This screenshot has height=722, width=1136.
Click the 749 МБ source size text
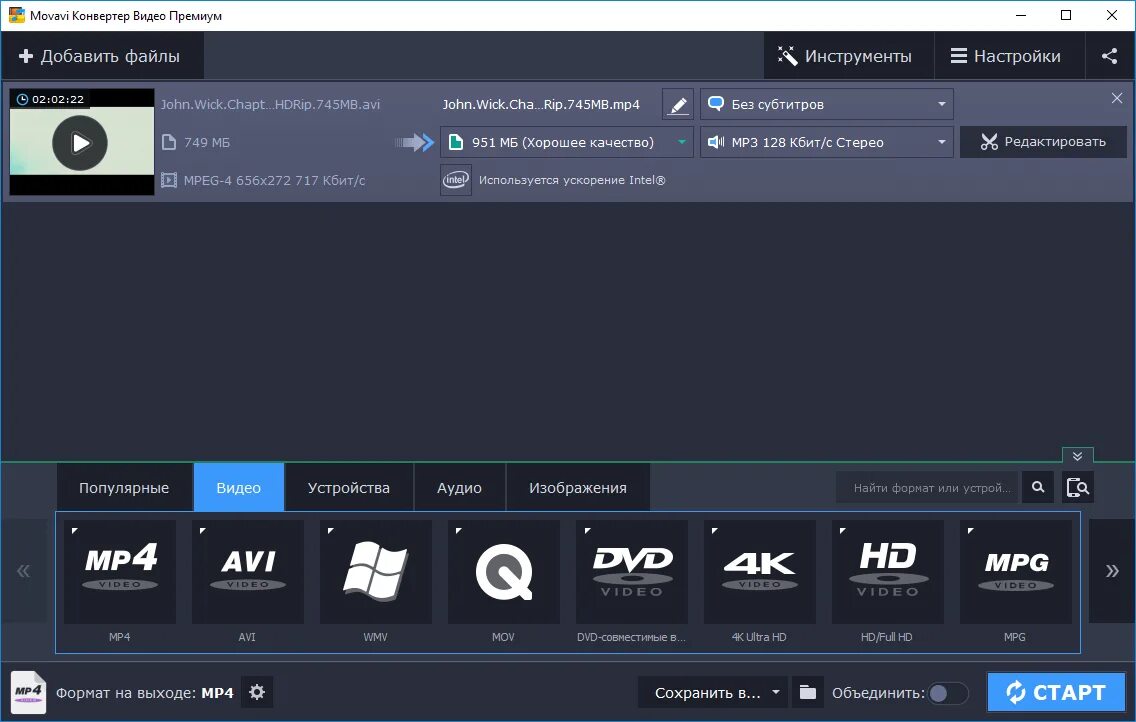(206, 143)
